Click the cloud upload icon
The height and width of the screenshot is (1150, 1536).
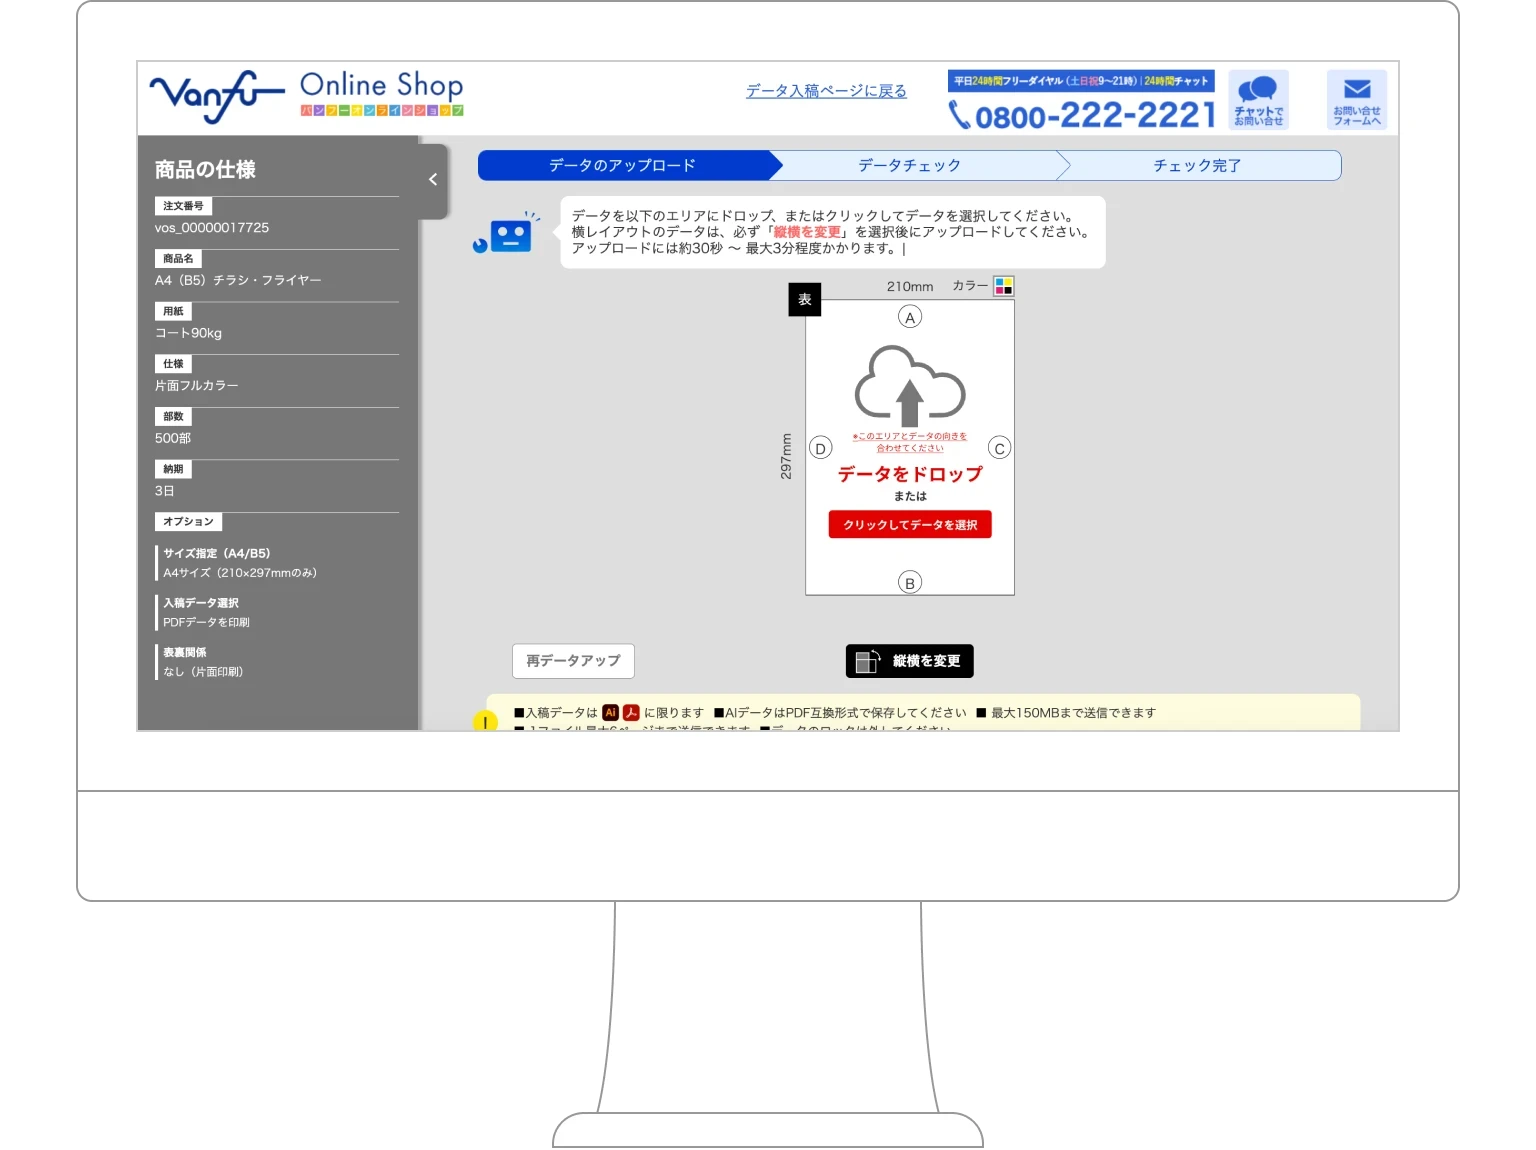909,386
